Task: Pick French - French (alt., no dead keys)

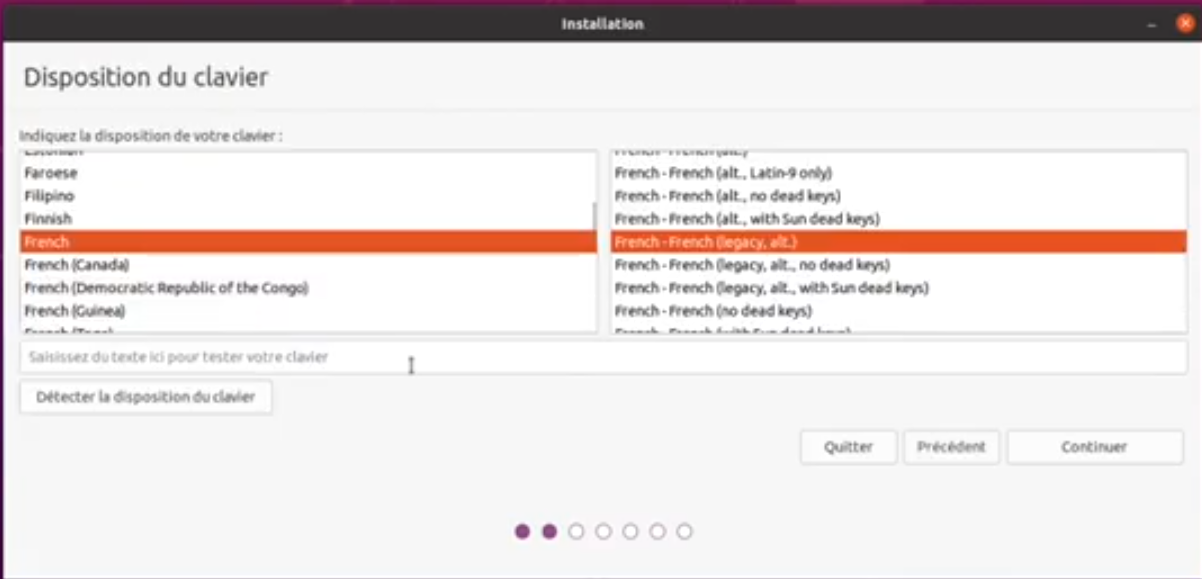Action: (x=898, y=196)
